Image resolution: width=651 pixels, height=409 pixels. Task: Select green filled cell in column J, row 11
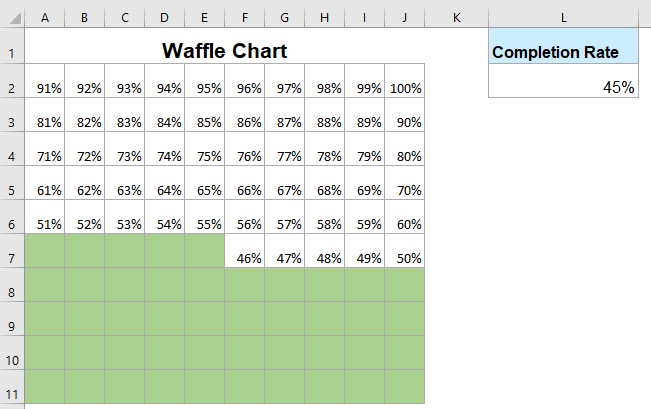[405, 387]
